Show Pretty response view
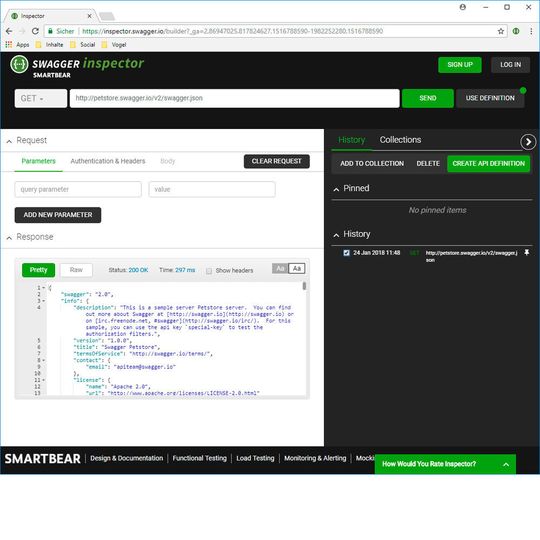The width and height of the screenshot is (540, 540). coord(38,270)
